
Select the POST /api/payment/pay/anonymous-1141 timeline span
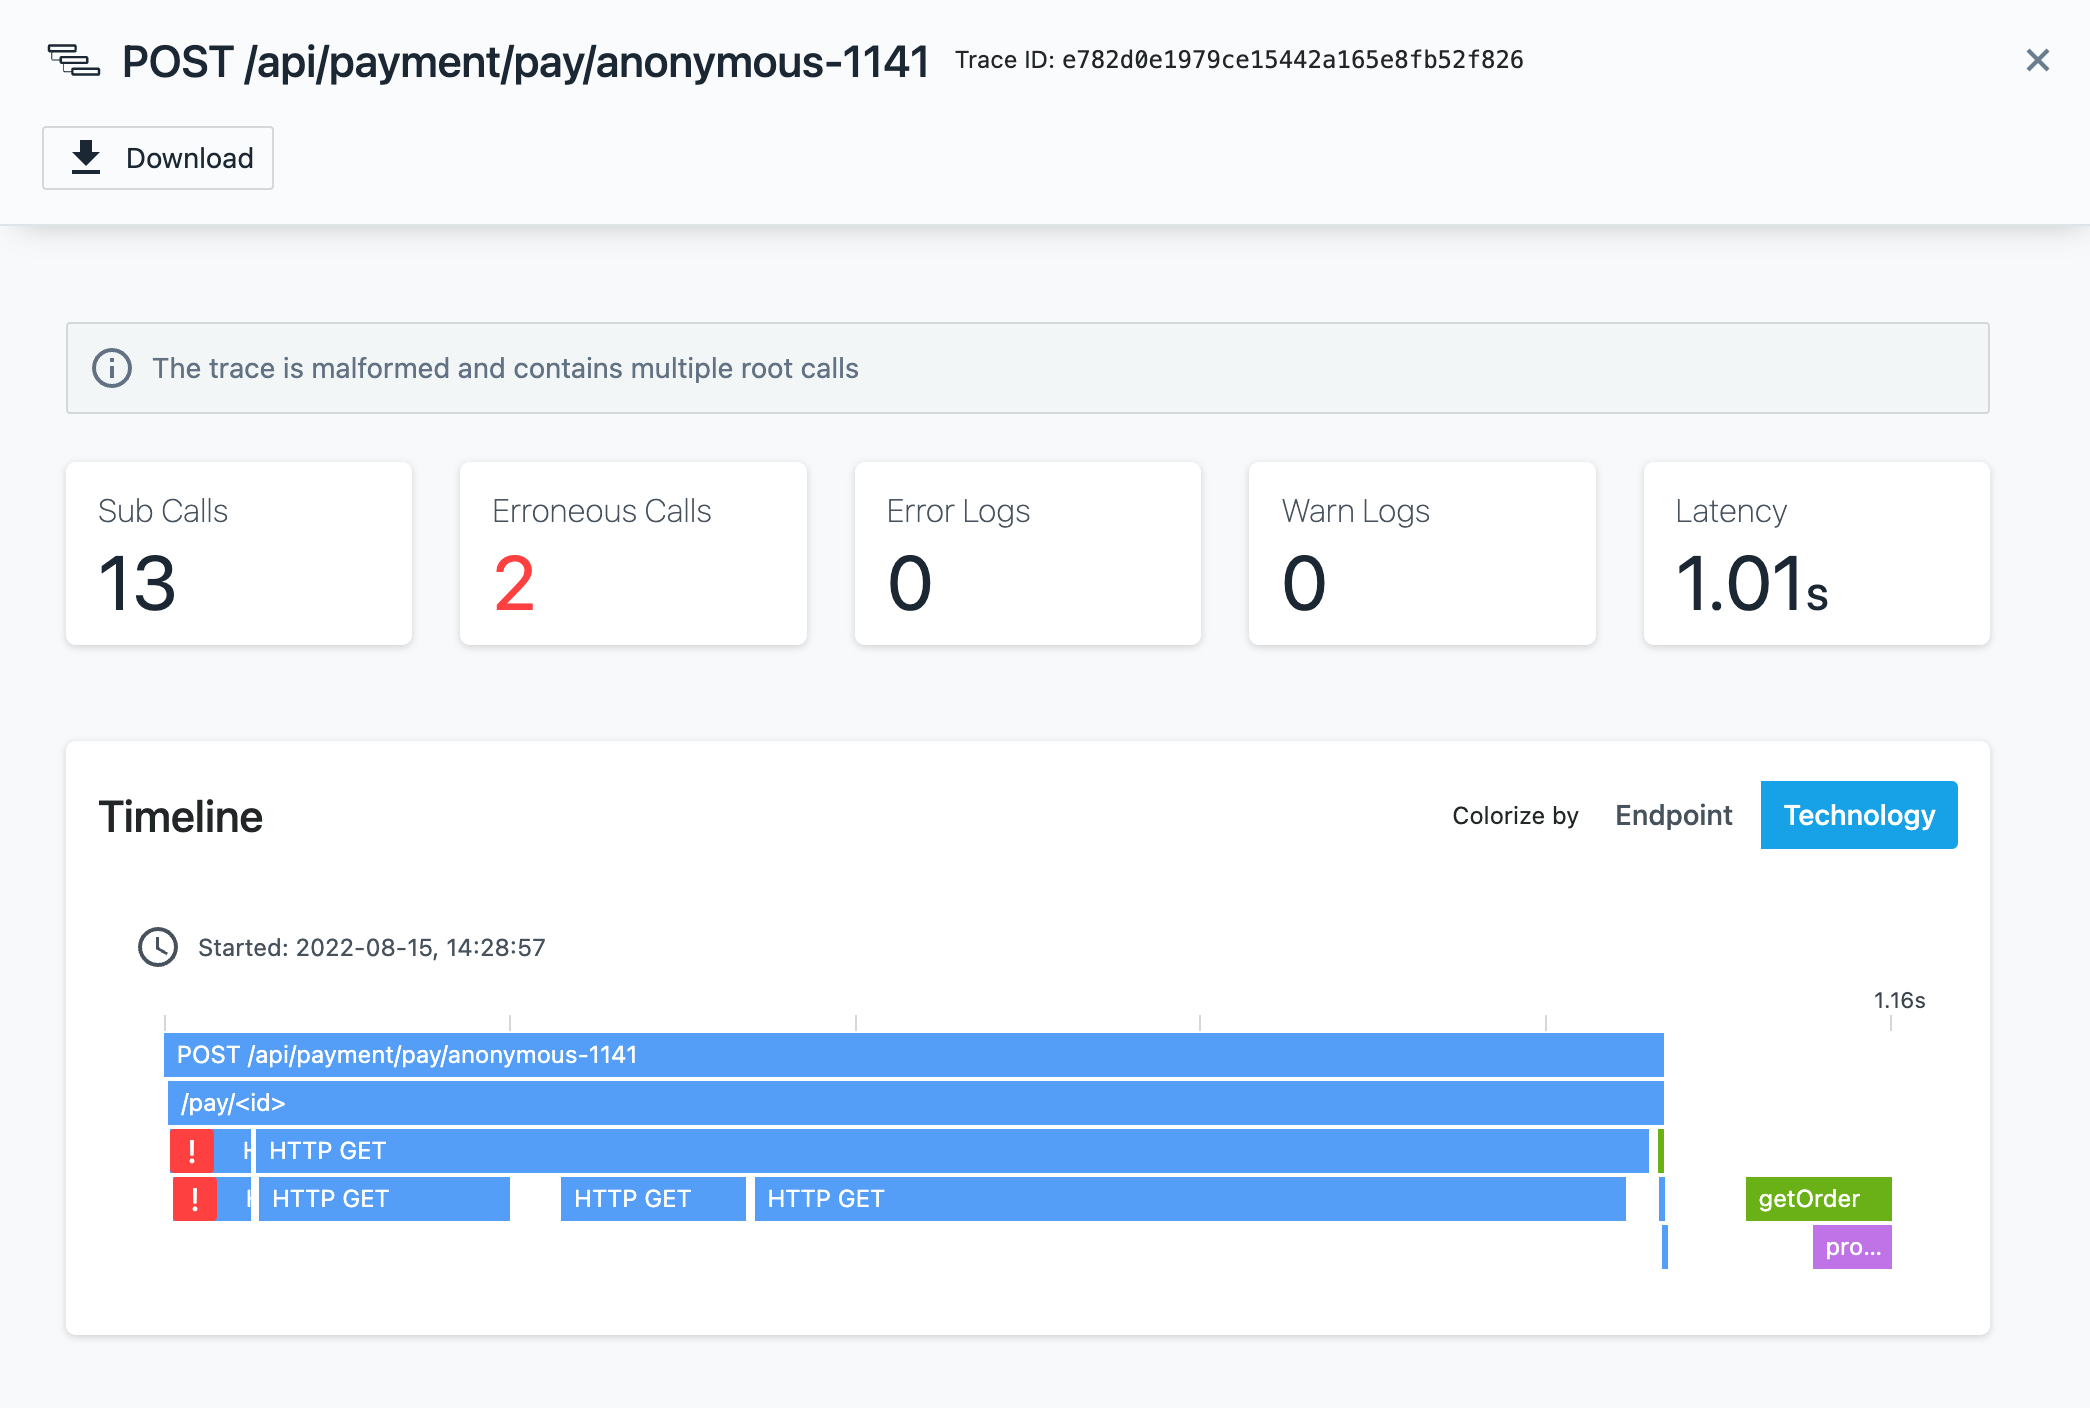tap(914, 1055)
